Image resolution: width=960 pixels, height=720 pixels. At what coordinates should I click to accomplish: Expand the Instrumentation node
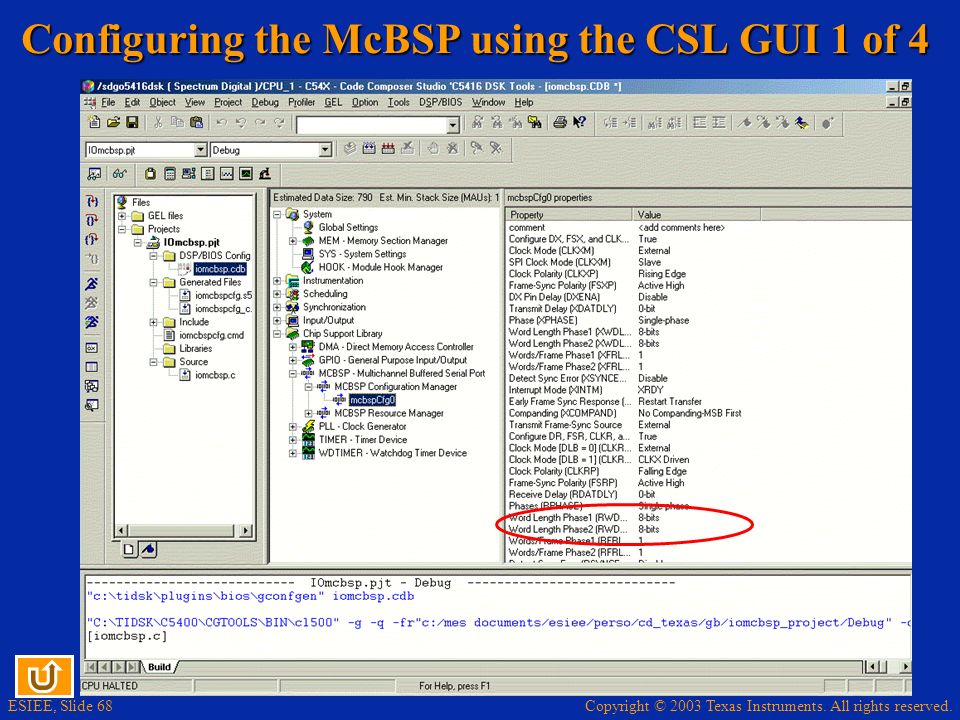(277, 280)
